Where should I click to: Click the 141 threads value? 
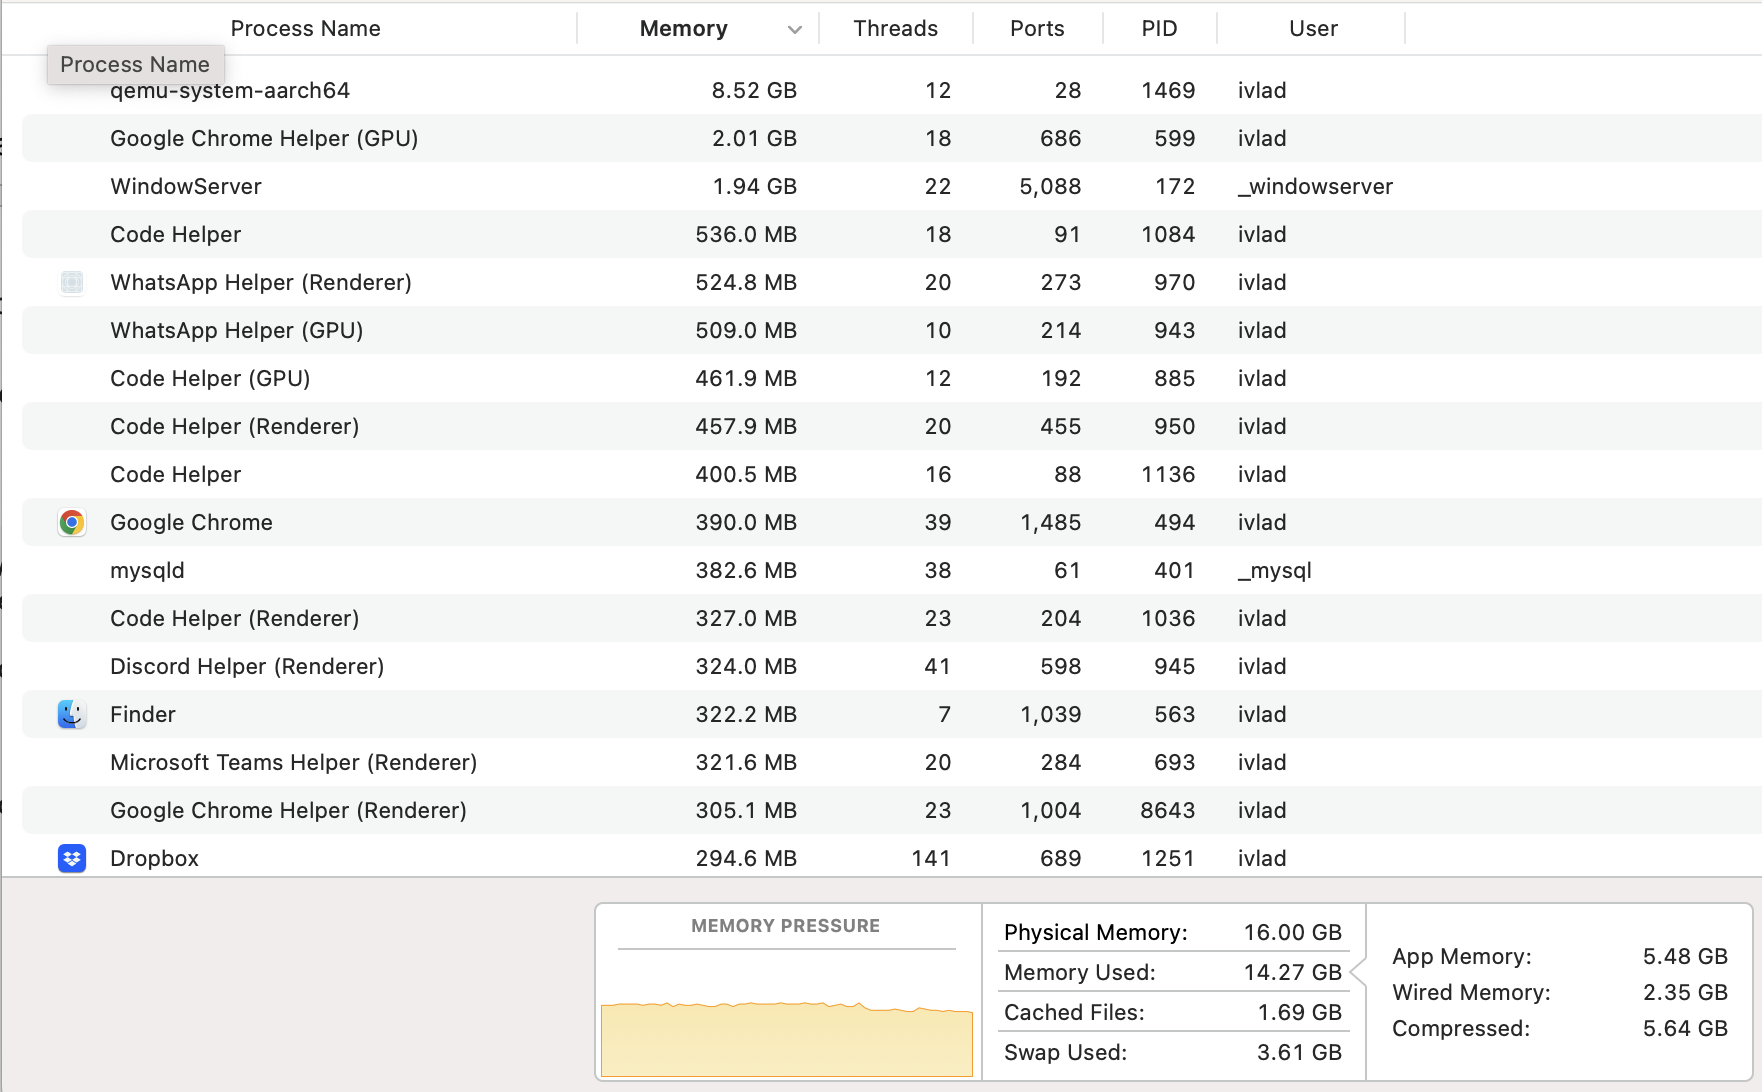[x=931, y=858]
